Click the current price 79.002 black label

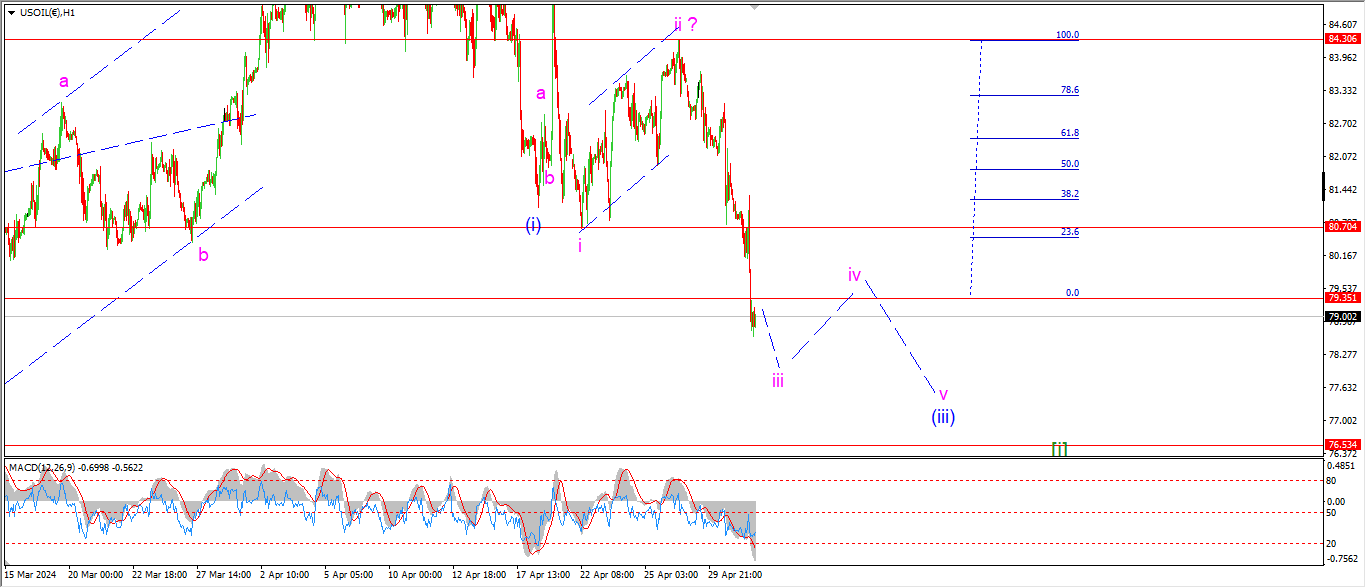[1340, 317]
